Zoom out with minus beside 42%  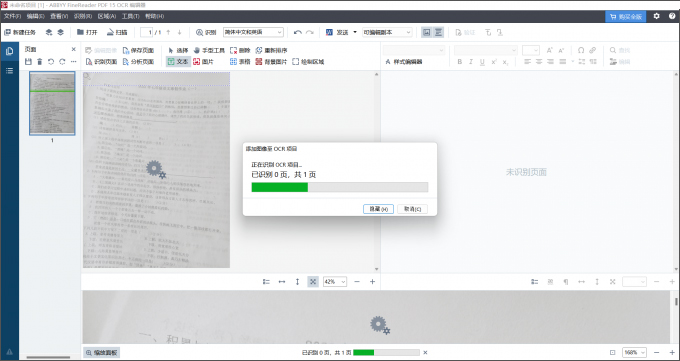coord(357,282)
